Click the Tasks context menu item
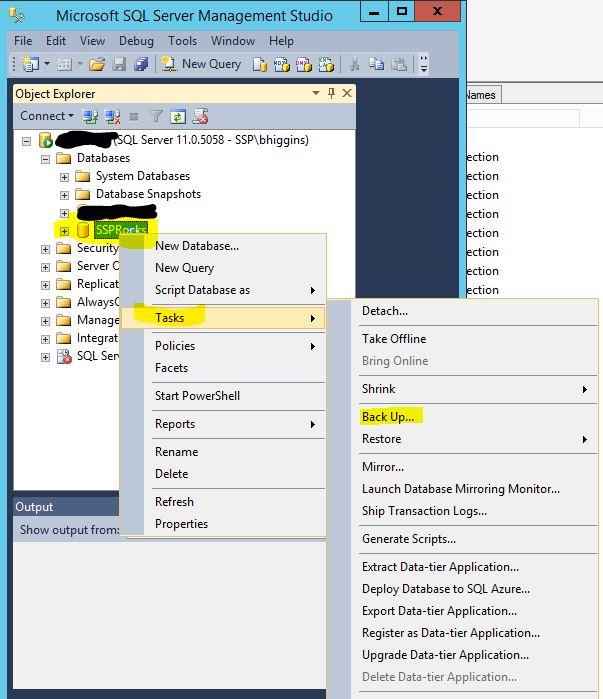The image size is (603, 699). pos(223,318)
